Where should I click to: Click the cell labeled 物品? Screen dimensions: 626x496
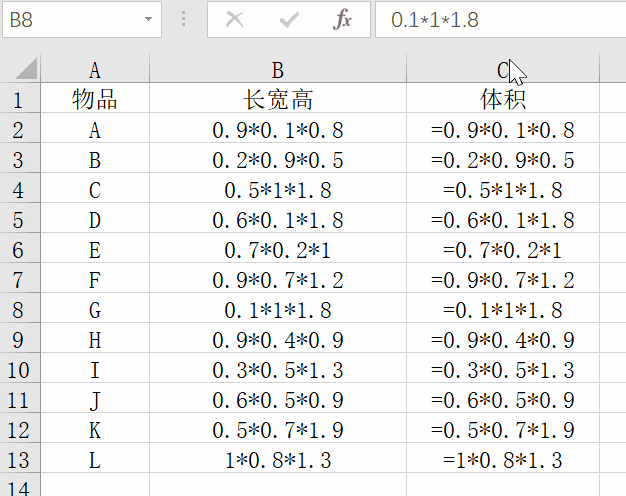[x=95, y=98]
